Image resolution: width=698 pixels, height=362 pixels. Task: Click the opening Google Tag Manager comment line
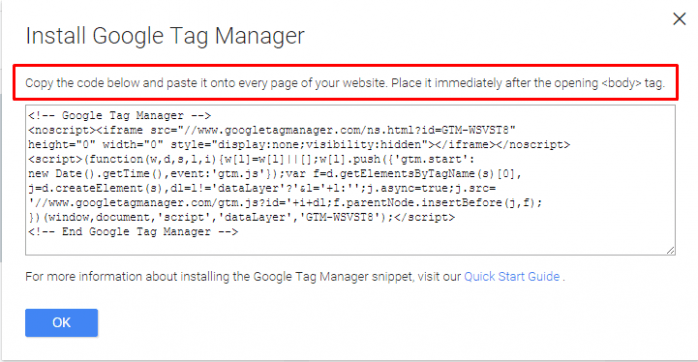tap(119, 116)
